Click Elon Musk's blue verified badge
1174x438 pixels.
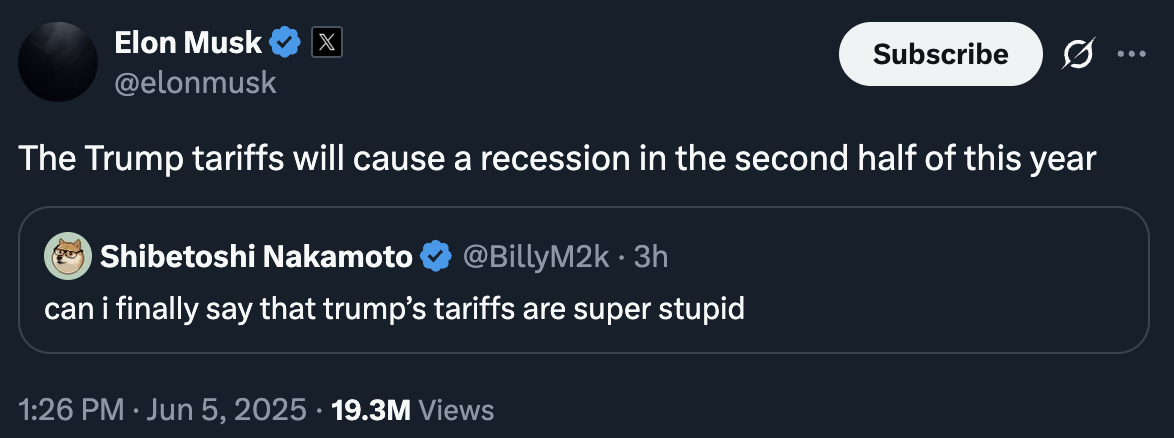coord(286,43)
